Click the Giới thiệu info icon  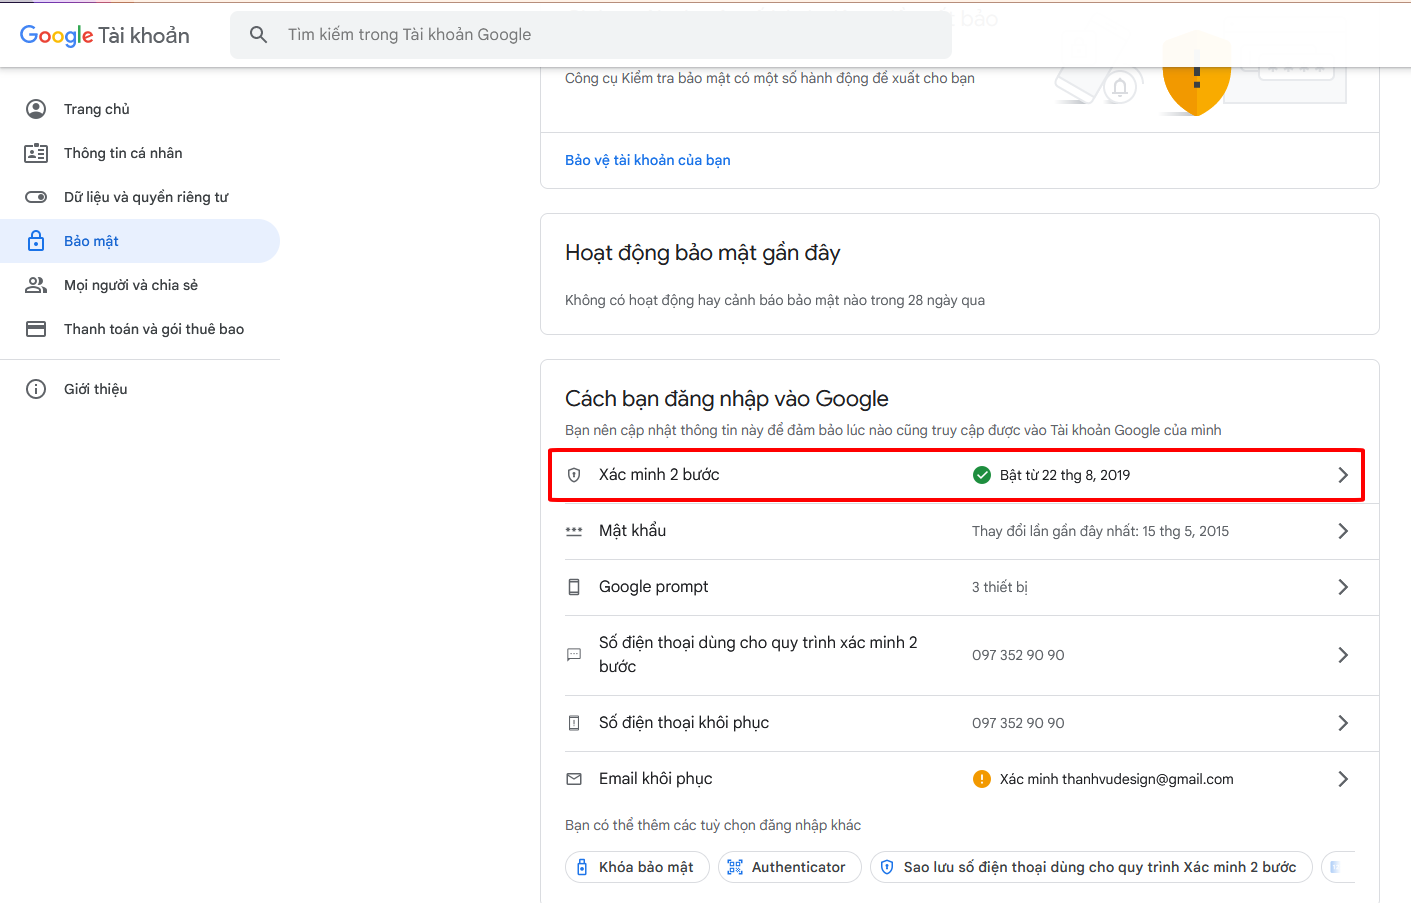pos(36,389)
